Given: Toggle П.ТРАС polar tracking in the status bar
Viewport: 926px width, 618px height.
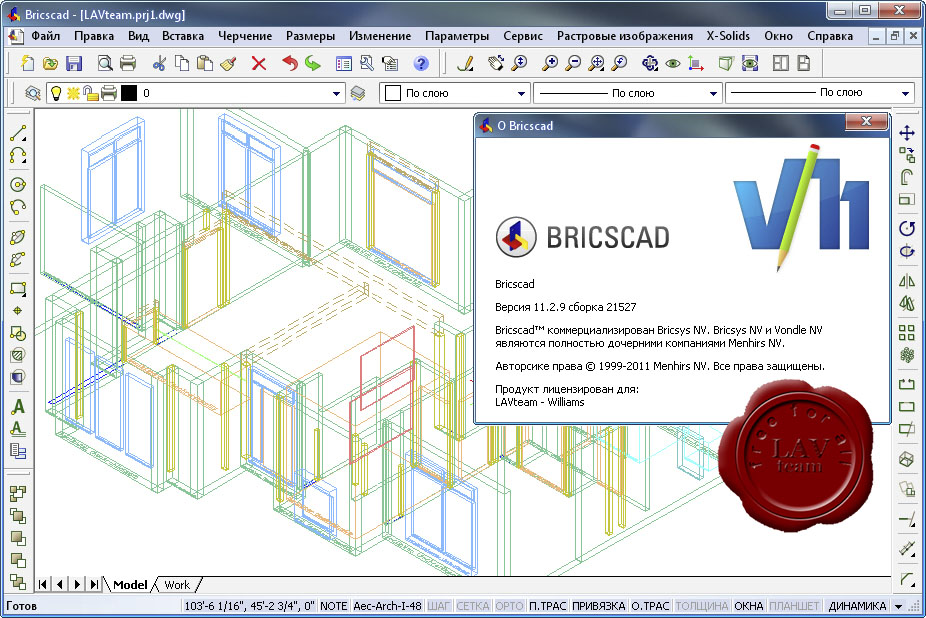Looking at the screenshot, I should pyautogui.click(x=547, y=606).
